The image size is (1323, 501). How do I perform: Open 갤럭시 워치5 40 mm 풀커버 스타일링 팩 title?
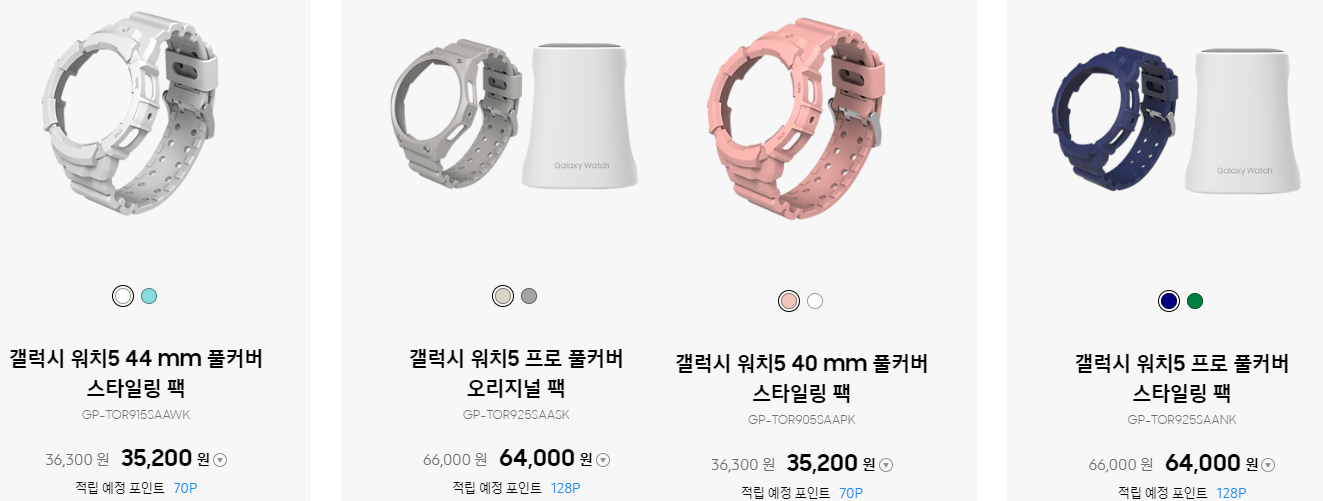click(x=802, y=376)
